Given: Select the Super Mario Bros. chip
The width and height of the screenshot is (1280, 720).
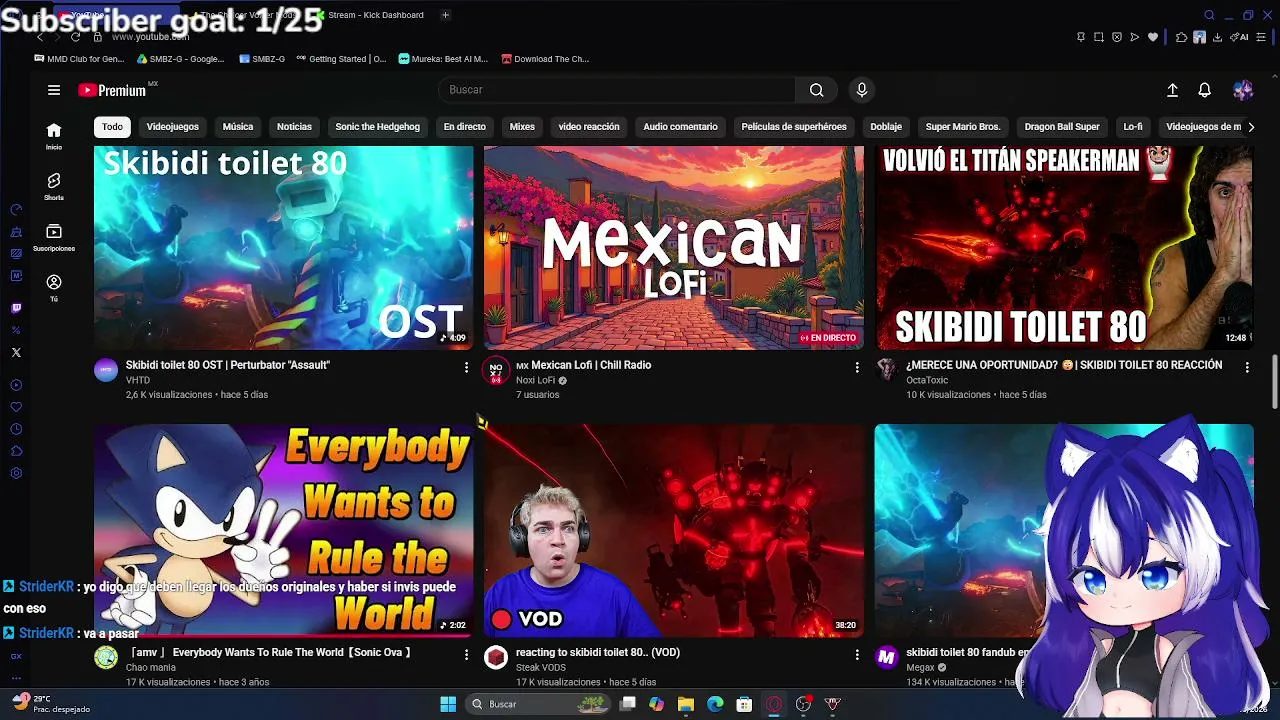Looking at the screenshot, I should click(963, 127).
